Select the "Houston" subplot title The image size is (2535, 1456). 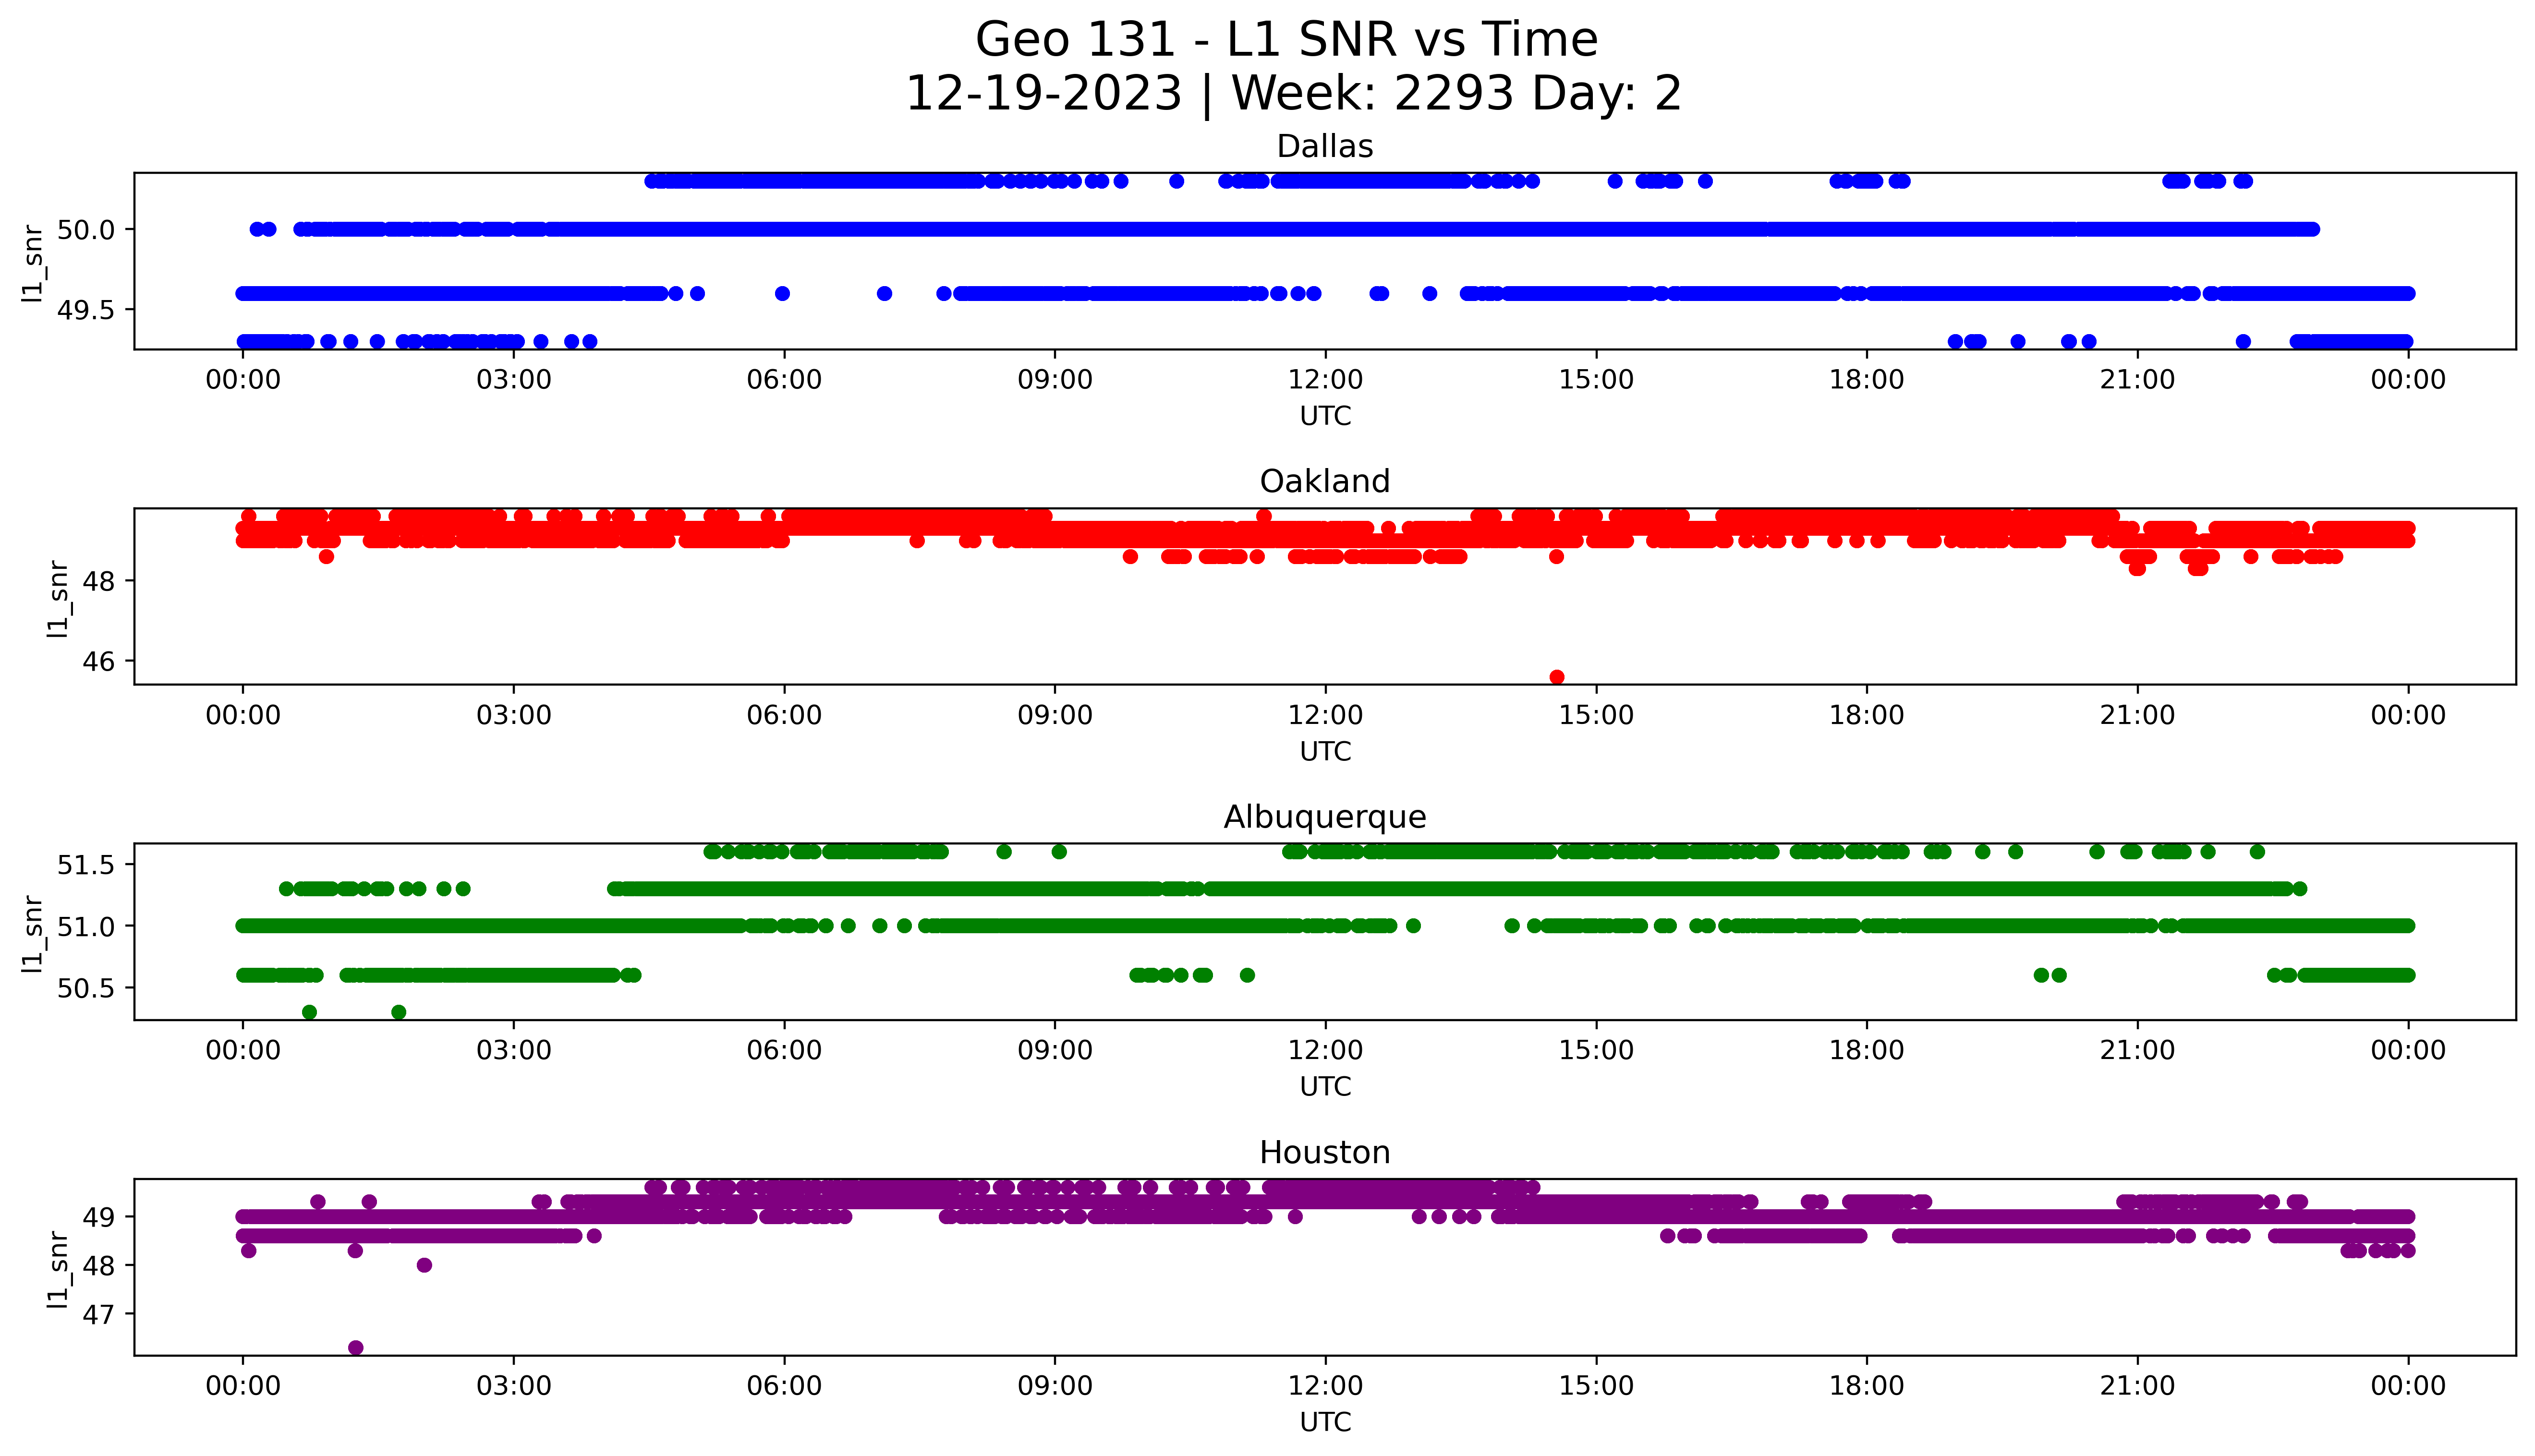coord(1325,1153)
